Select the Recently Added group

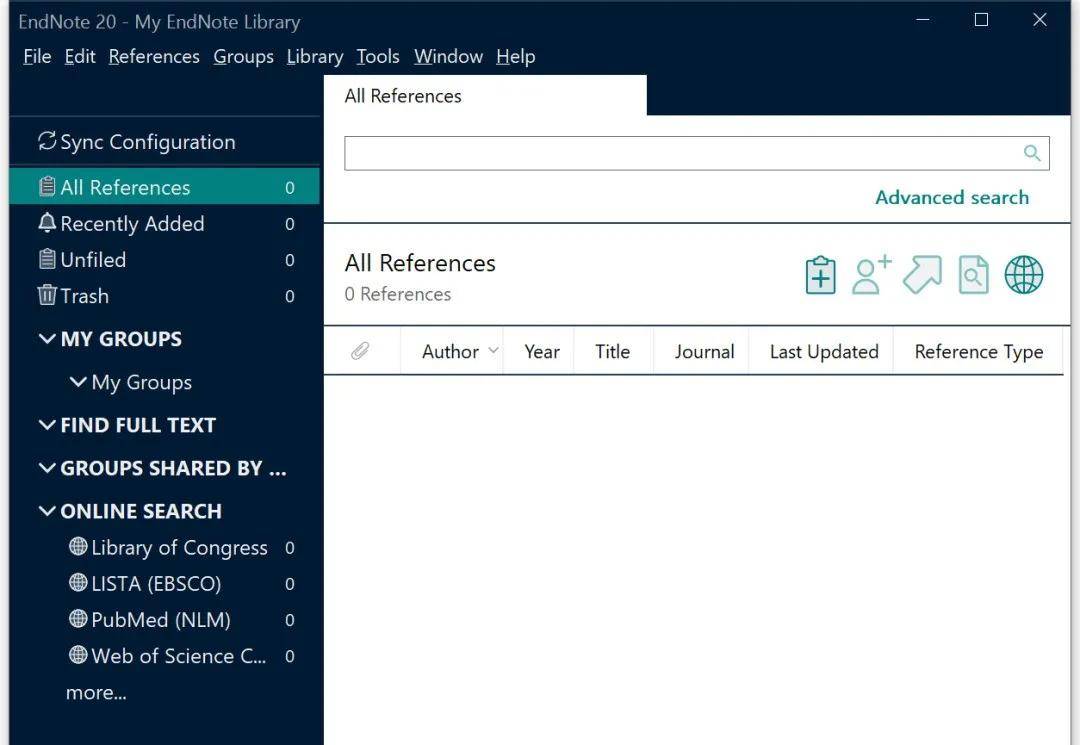pos(131,224)
